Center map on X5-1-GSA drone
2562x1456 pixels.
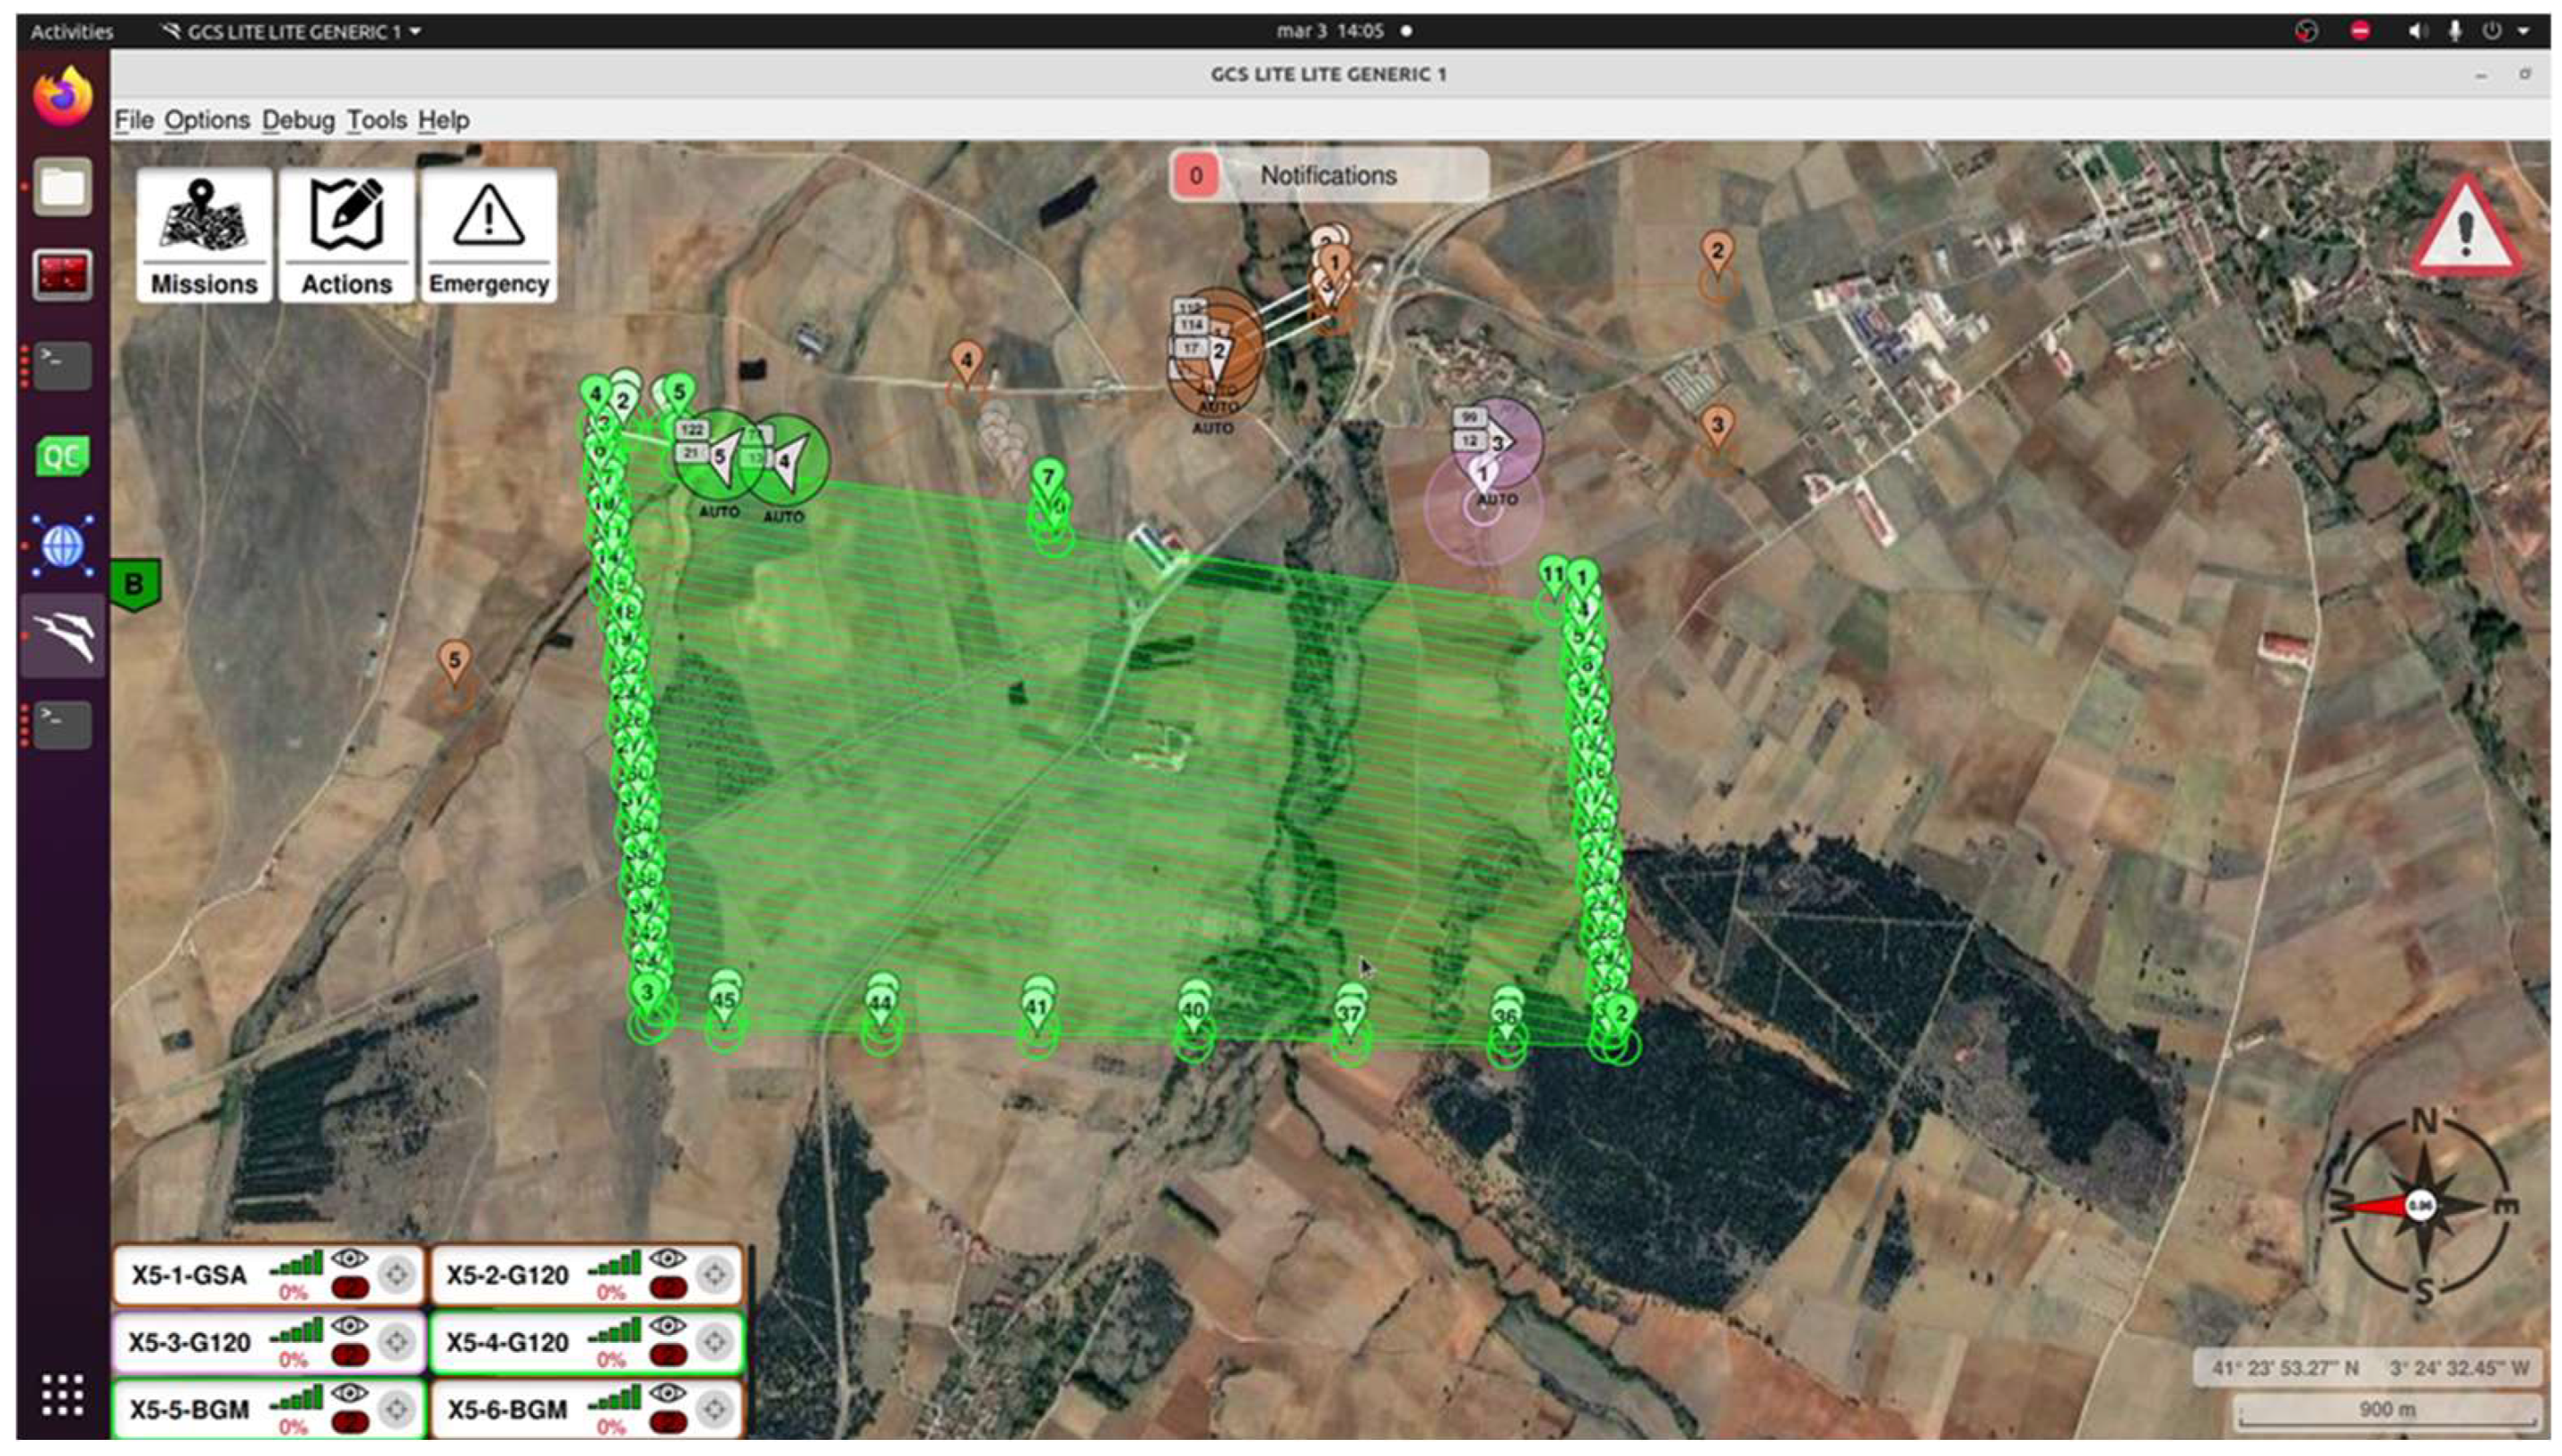click(397, 1274)
